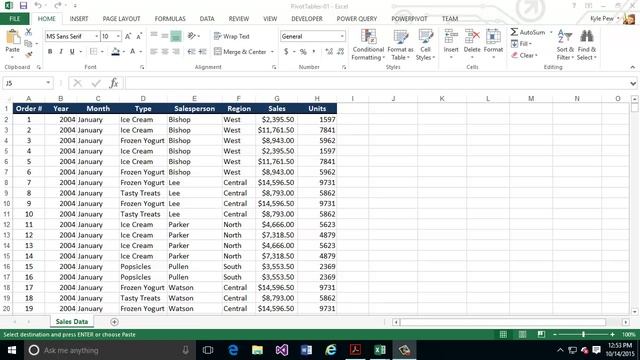The image size is (640, 360).
Task: Click the Paste clipboard icon
Action: (13, 37)
